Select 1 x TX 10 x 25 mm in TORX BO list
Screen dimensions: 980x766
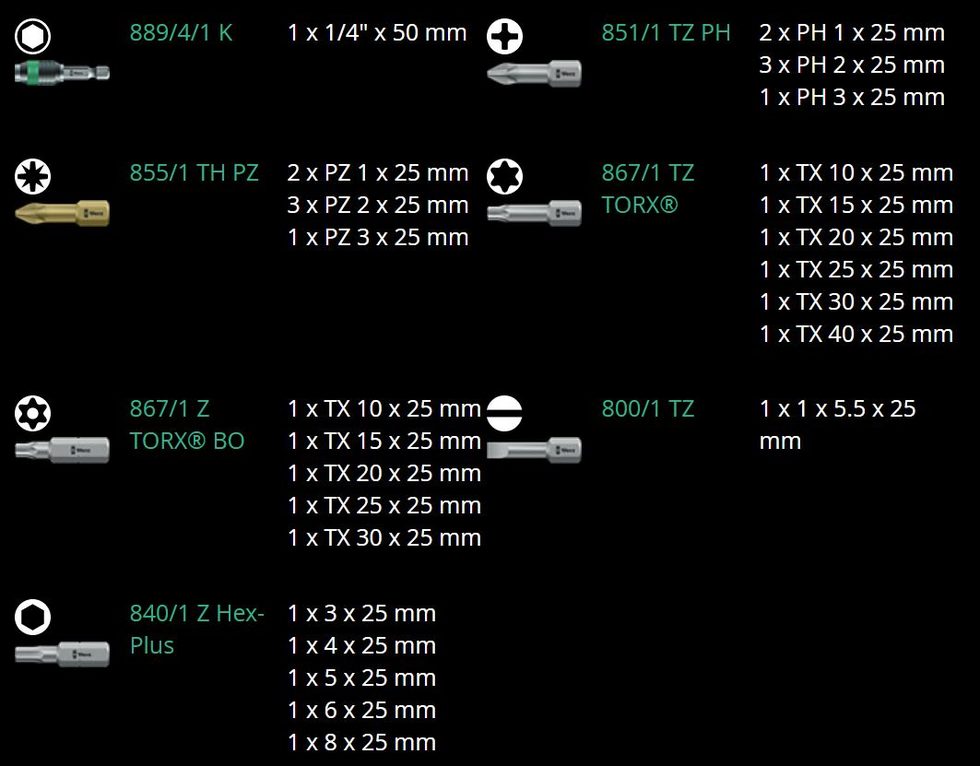point(384,409)
